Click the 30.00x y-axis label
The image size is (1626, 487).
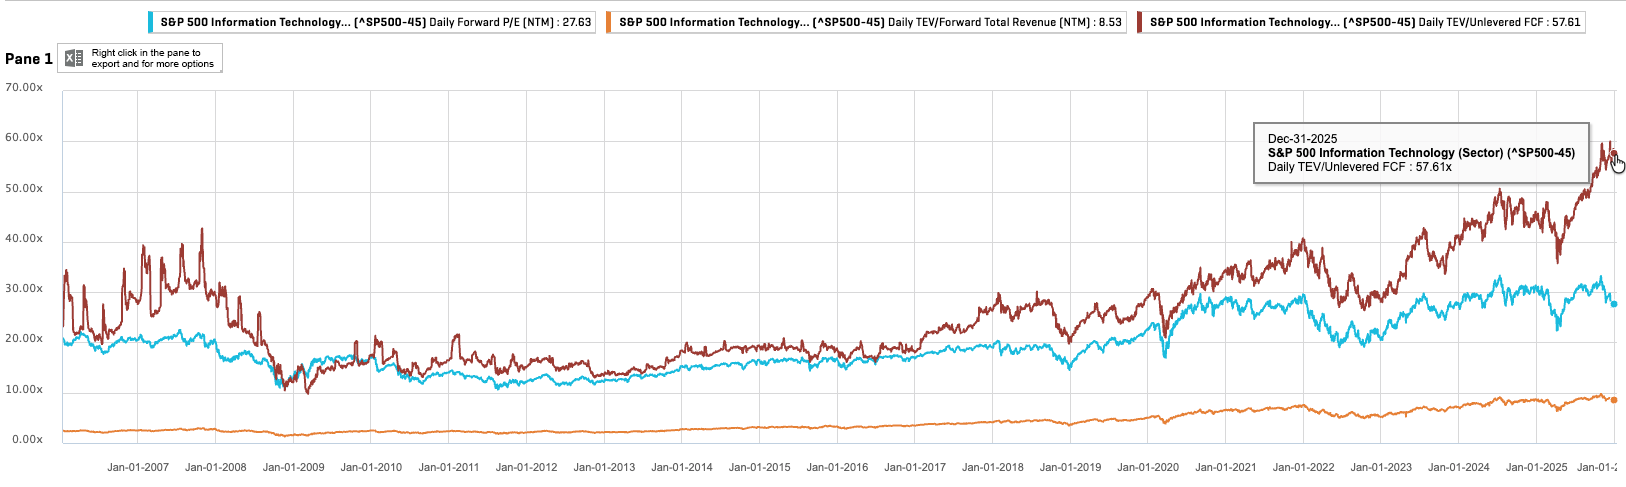pos(24,289)
